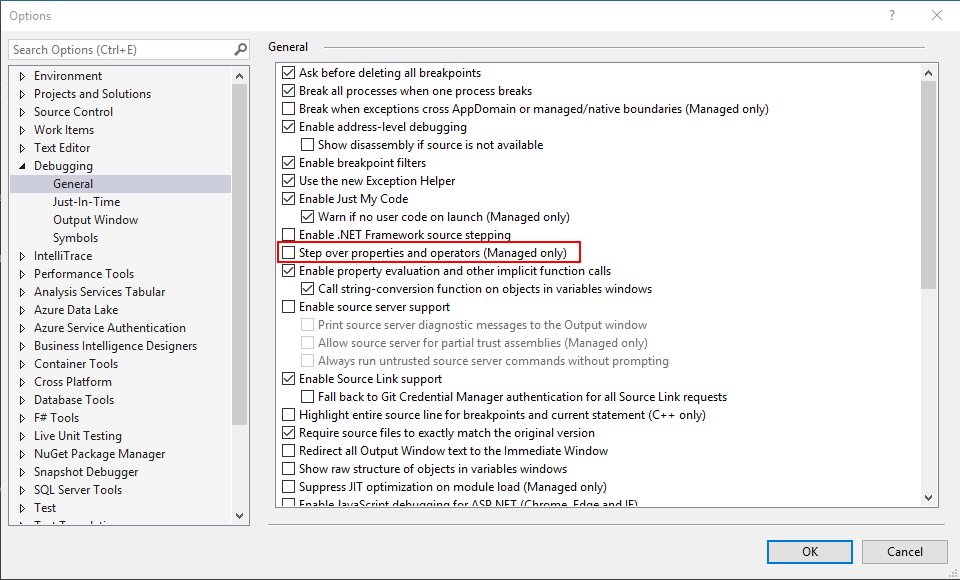
Task: Expand the IntelliTrace options node
Action: (x=22, y=256)
